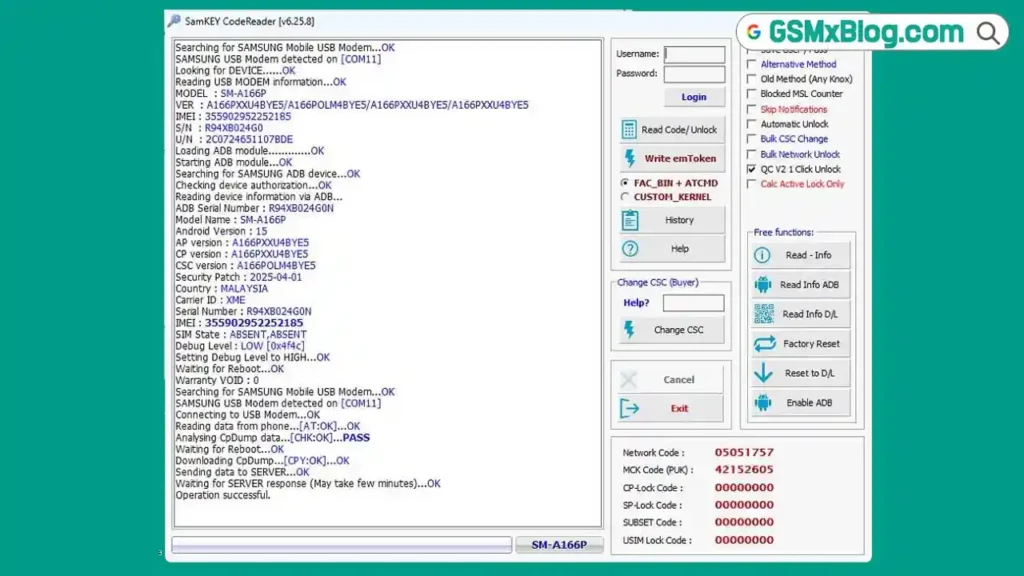
Task: Click the Help? link in Change CSC
Action: point(636,303)
